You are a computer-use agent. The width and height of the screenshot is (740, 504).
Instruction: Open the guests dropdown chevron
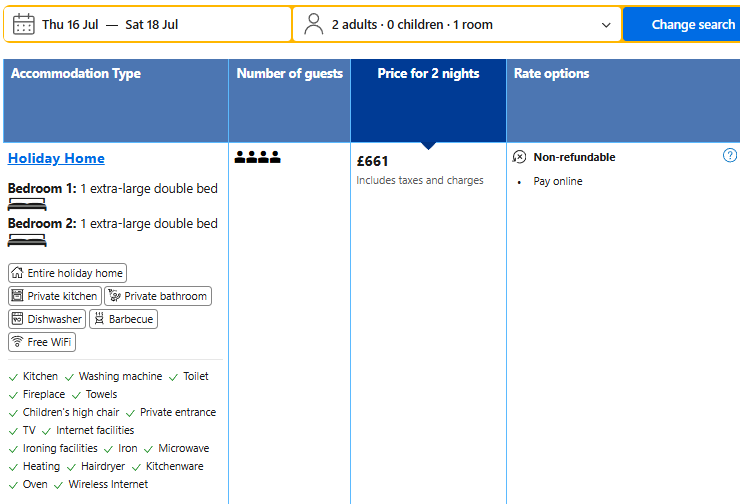[606, 25]
